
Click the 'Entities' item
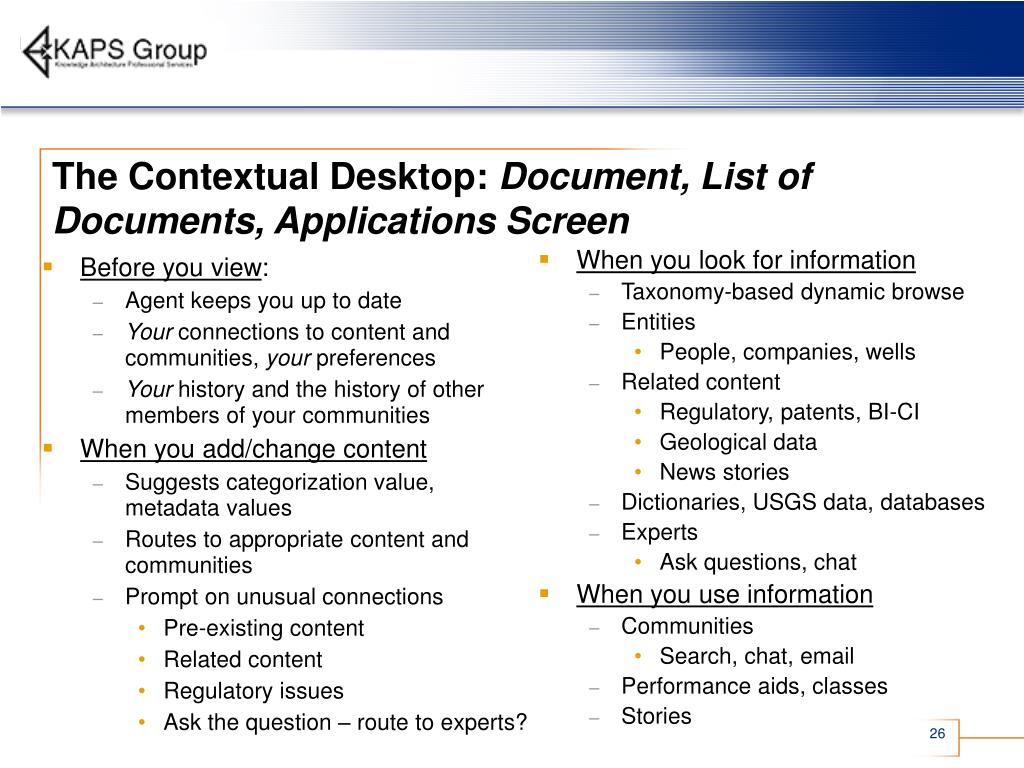658,322
